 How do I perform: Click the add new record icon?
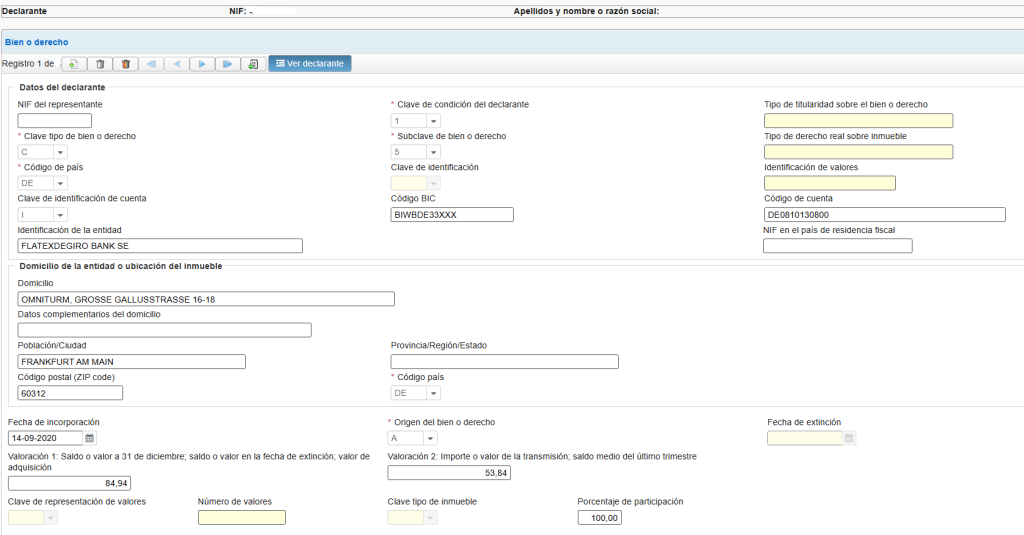click(74, 64)
